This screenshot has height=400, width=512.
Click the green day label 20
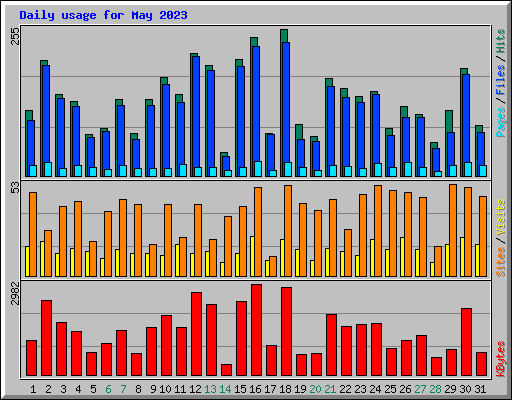[315, 389]
